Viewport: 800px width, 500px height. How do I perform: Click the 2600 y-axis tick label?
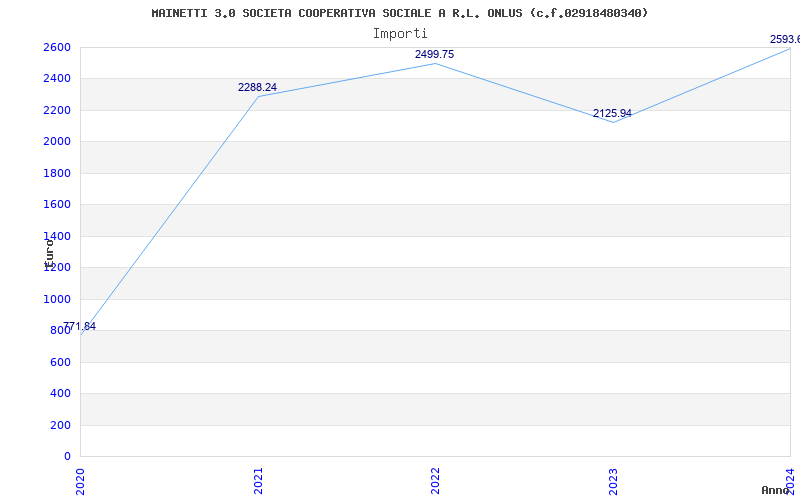pos(57,47)
